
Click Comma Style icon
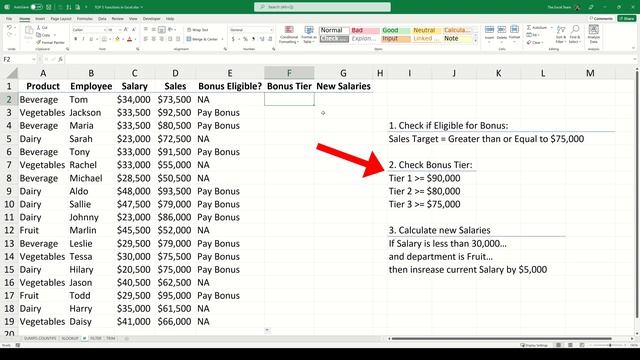point(253,39)
